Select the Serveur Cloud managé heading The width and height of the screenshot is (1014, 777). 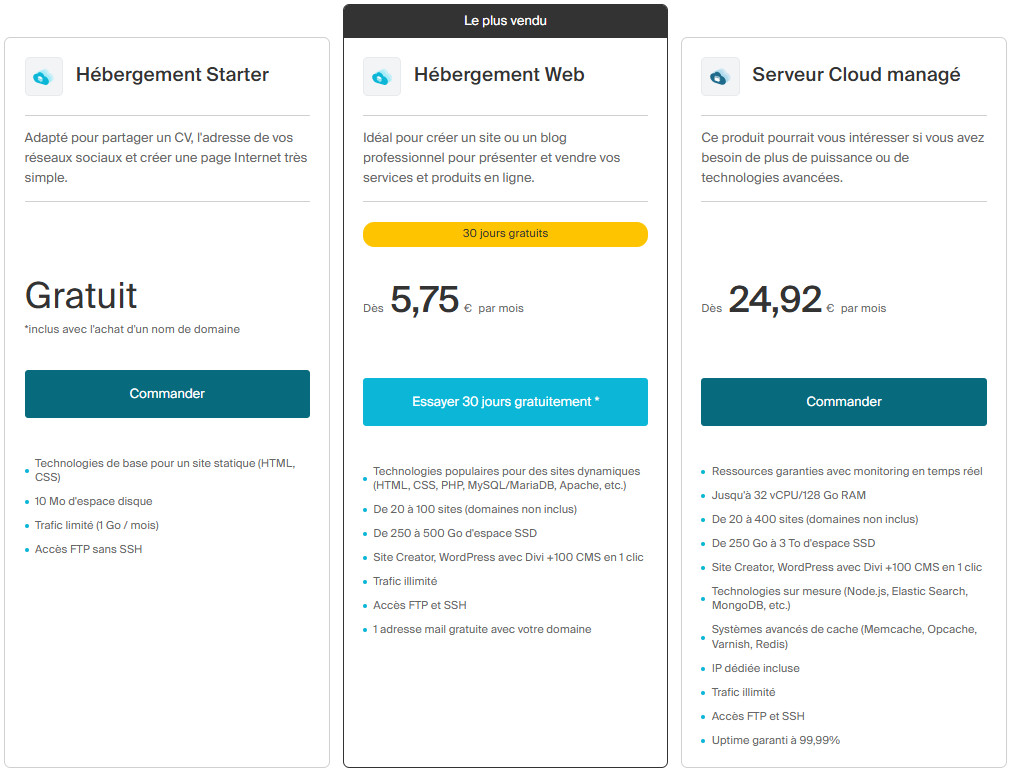tap(856, 75)
